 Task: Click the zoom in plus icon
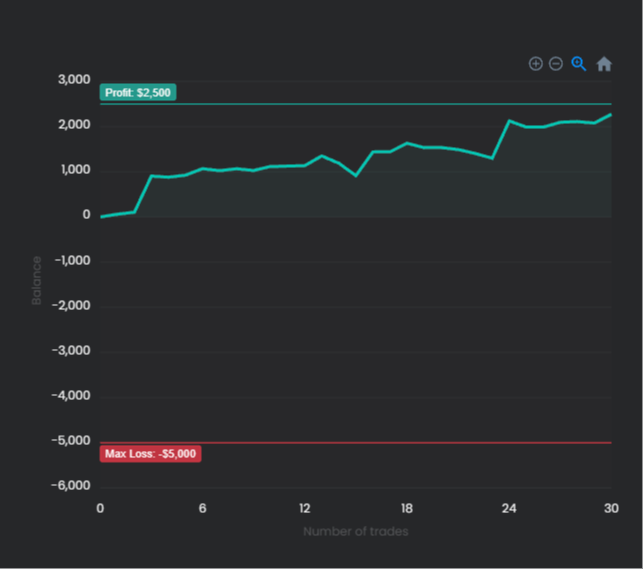(536, 64)
